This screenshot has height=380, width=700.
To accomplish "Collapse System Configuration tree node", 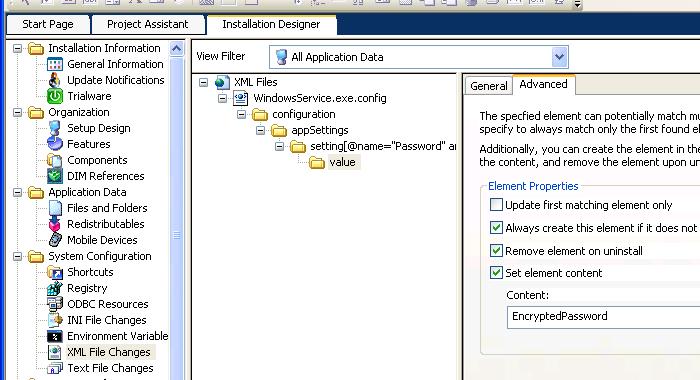I will [x=17, y=256].
